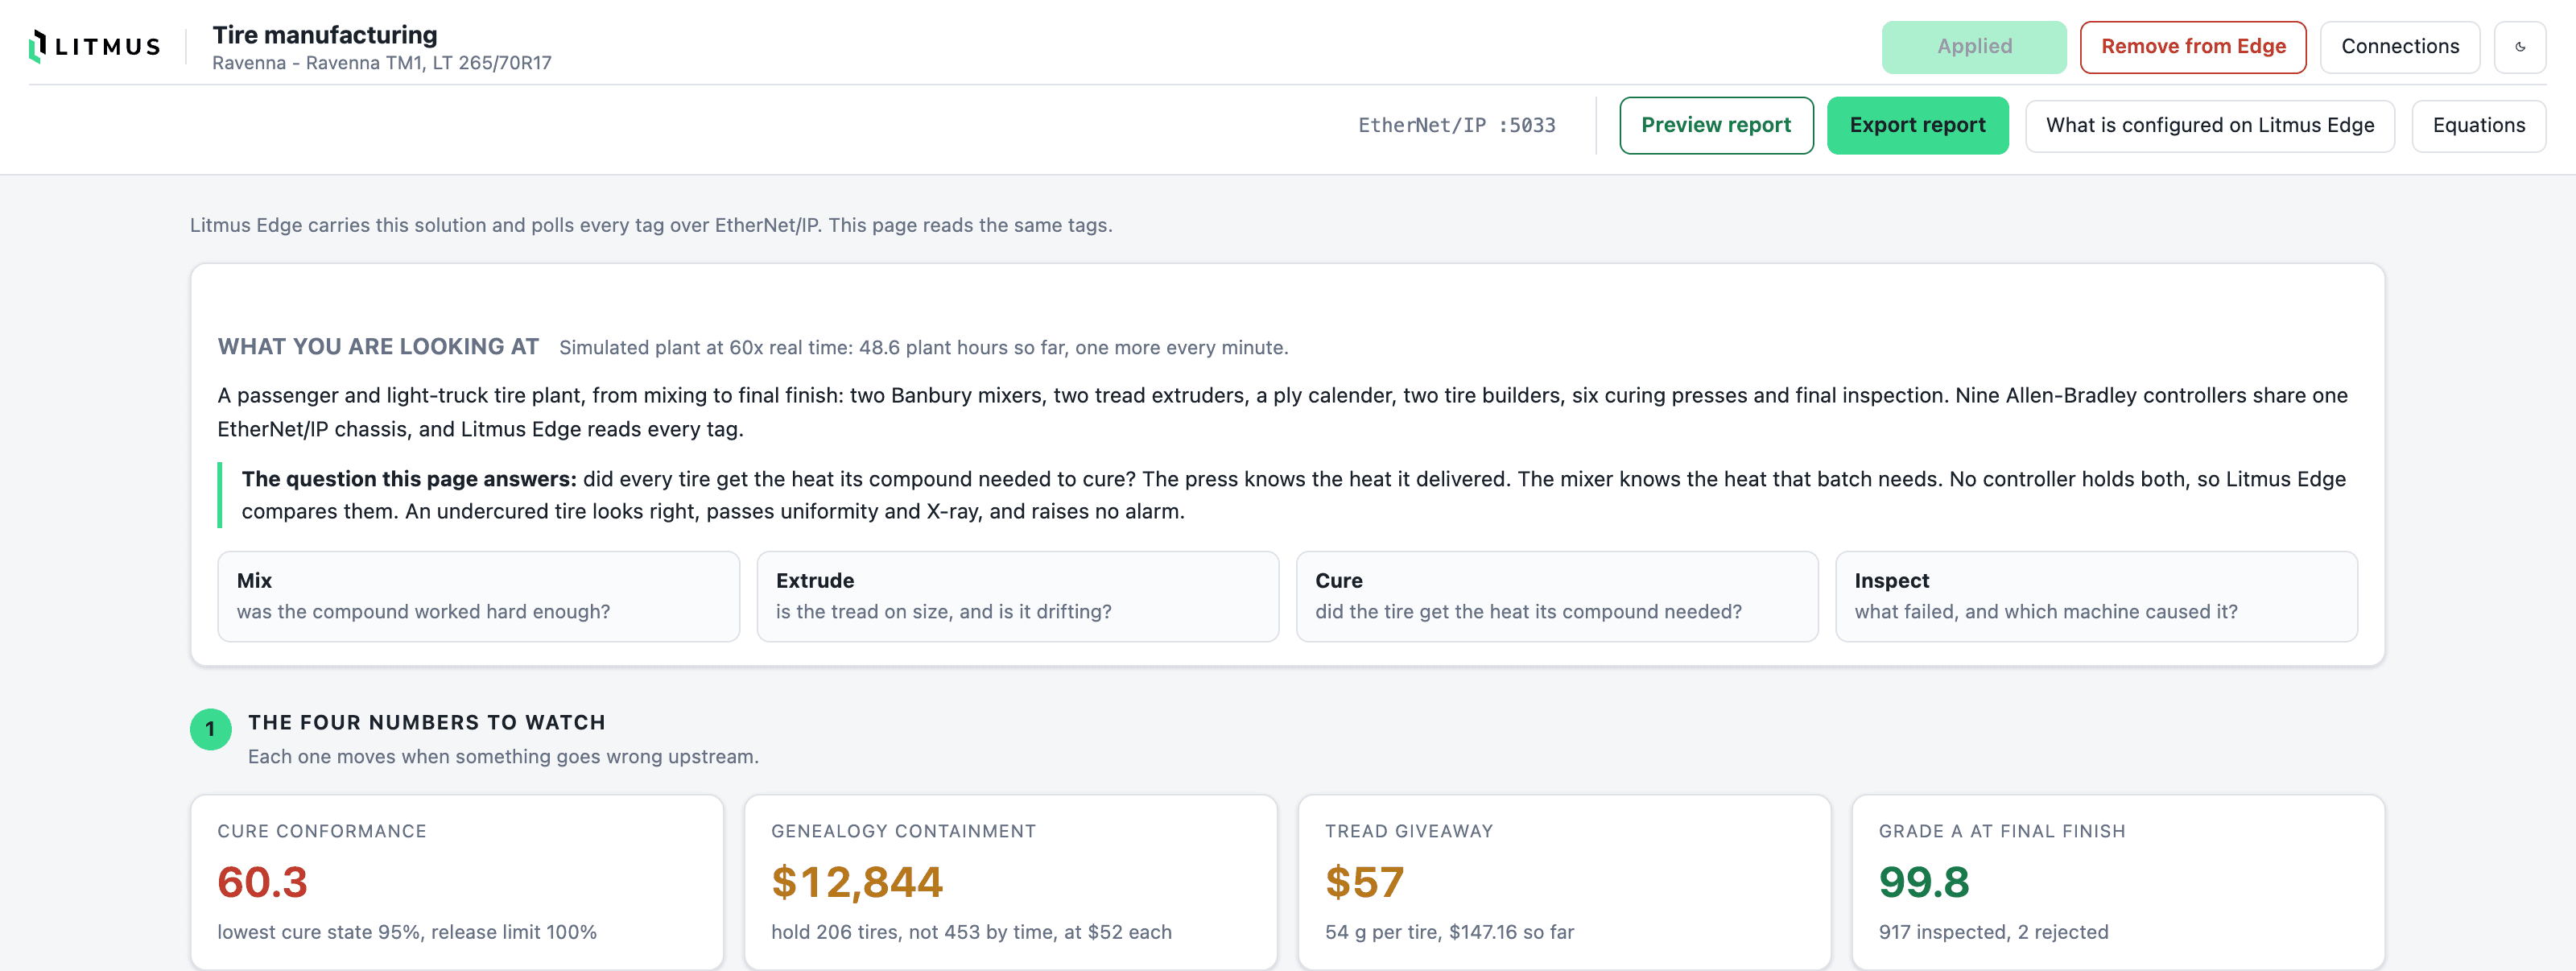Click the Applied status button
Viewport: 2576px width, 971px height.
tap(1973, 47)
